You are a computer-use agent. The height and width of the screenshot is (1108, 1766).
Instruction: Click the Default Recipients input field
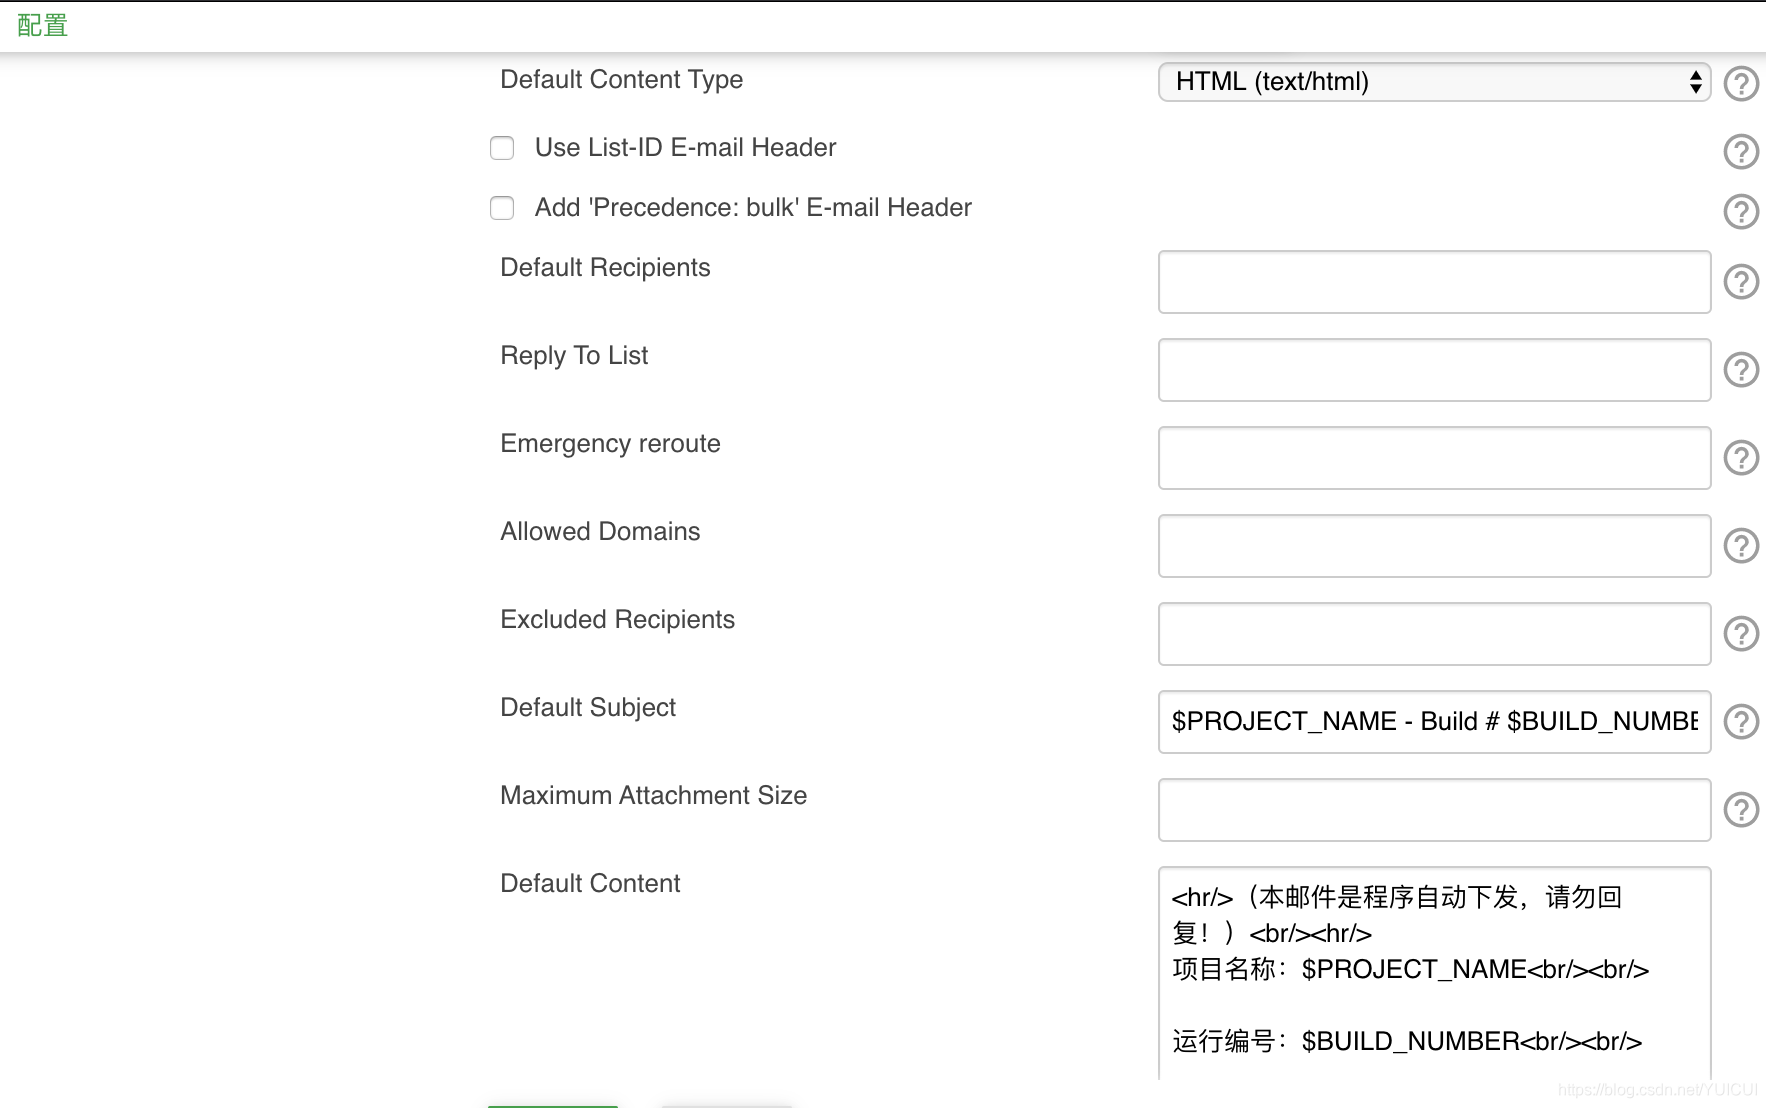pos(1434,282)
